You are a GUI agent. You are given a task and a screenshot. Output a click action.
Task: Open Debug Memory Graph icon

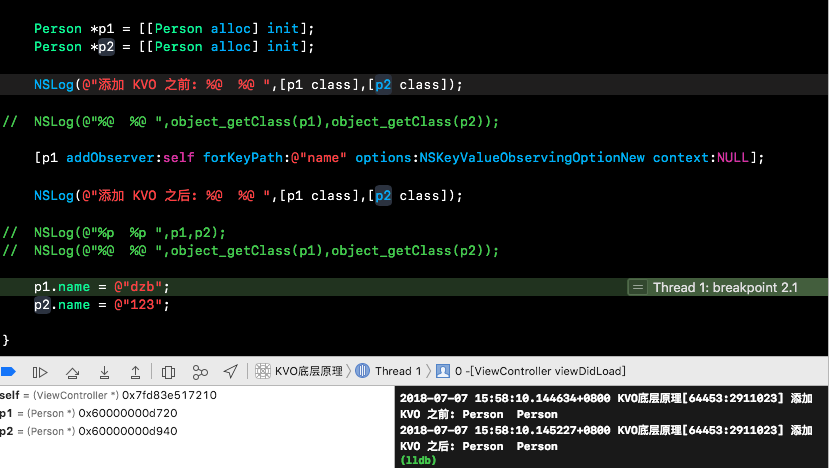click(200, 372)
